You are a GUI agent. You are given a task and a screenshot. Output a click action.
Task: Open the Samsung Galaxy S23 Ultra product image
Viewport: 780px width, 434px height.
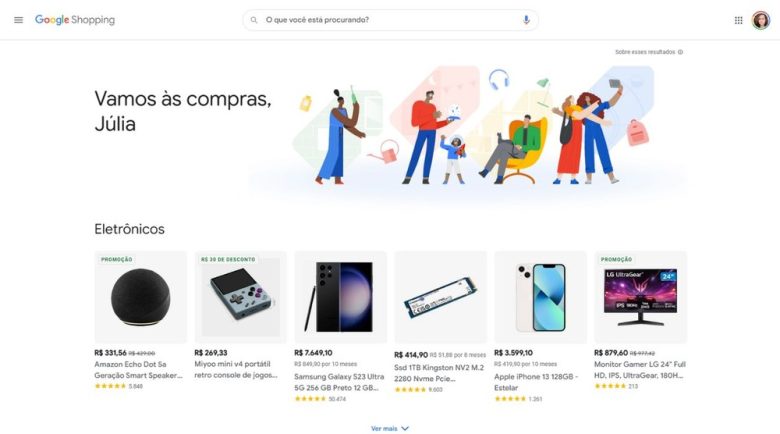(341, 297)
